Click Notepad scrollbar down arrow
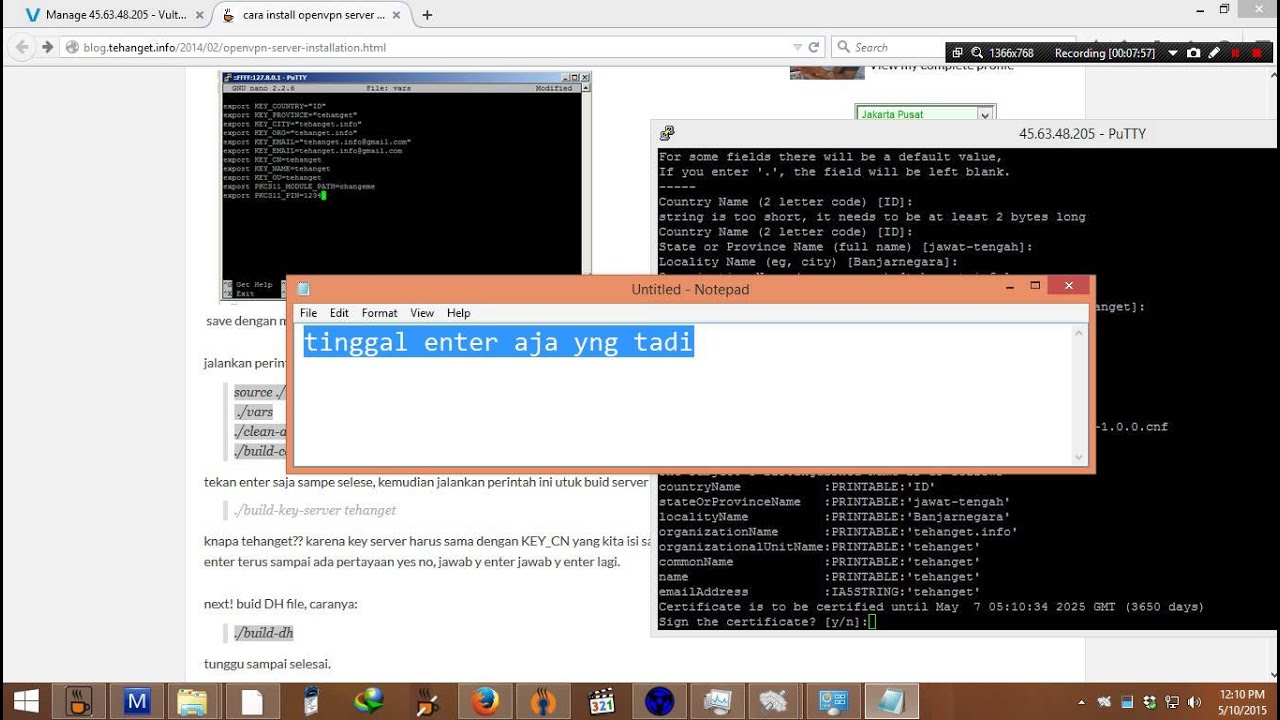Image resolution: width=1280 pixels, height=720 pixels. (1079, 458)
